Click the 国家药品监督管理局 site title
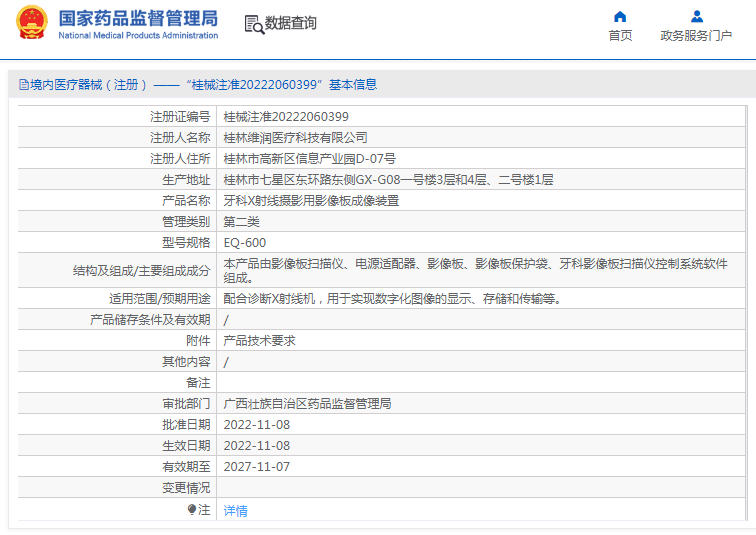Screen dimensions: 756x535 tap(138, 19)
